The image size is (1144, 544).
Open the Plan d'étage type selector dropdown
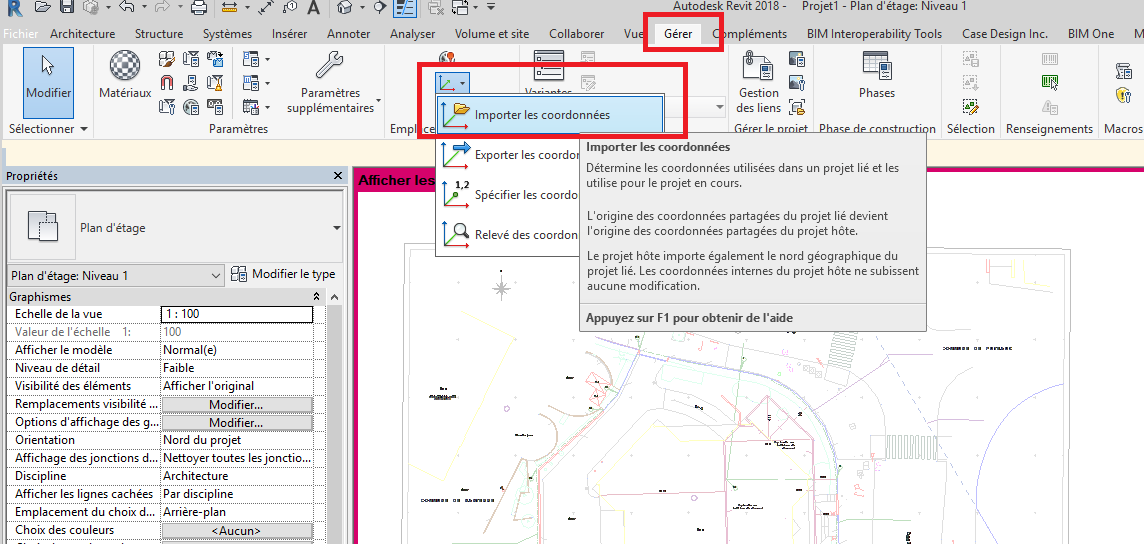pos(336,228)
